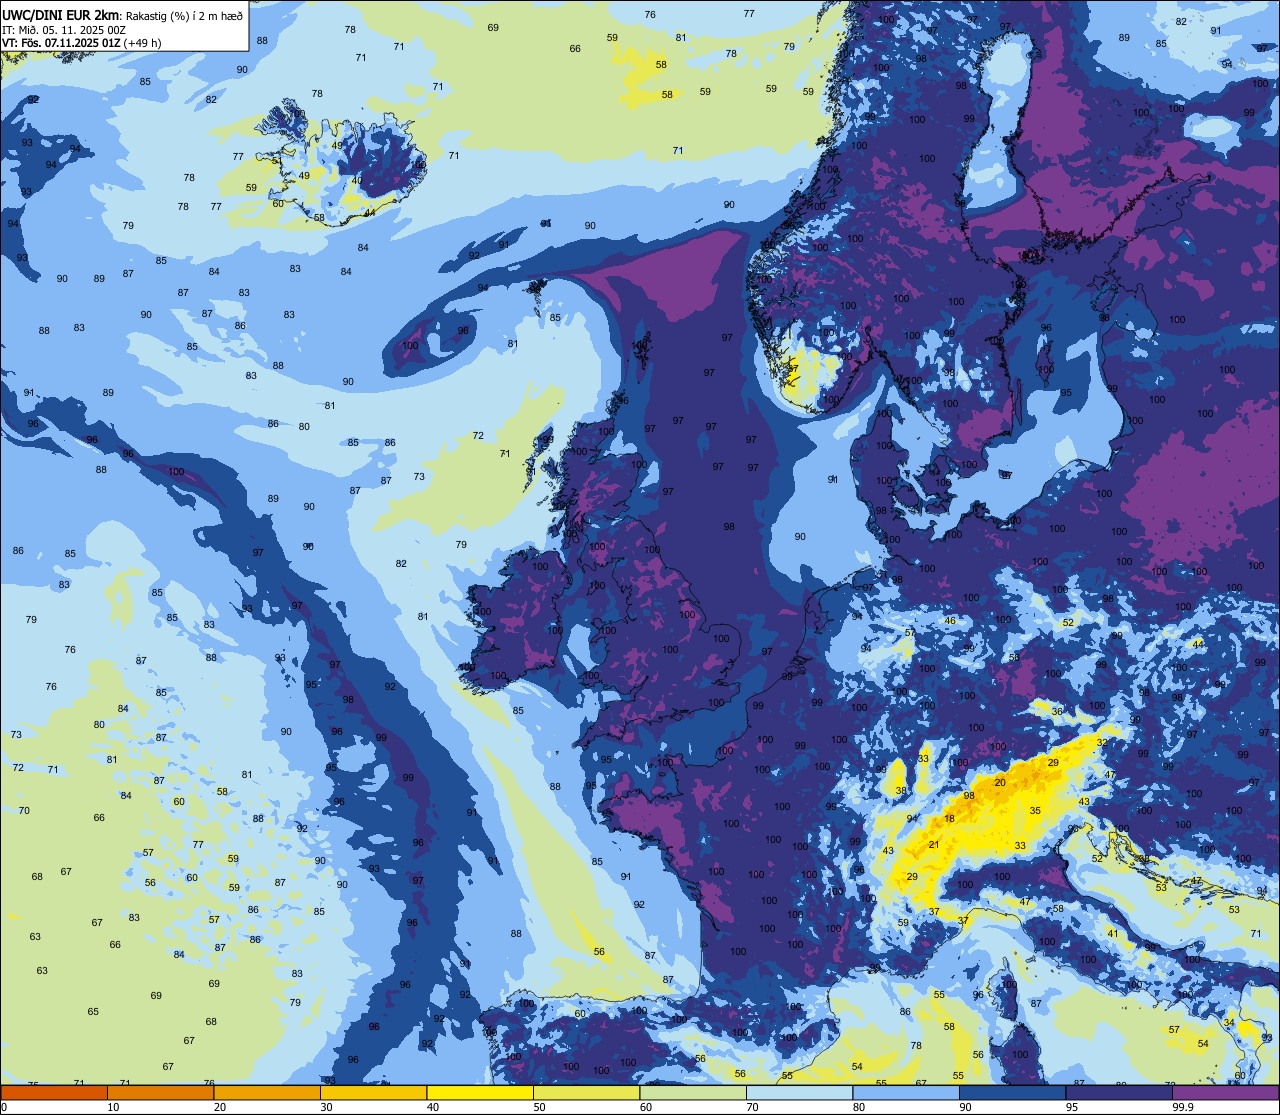Viewport: 1280px width, 1115px height.
Task: Click the legend tick label "95"
Action: (1072, 1107)
